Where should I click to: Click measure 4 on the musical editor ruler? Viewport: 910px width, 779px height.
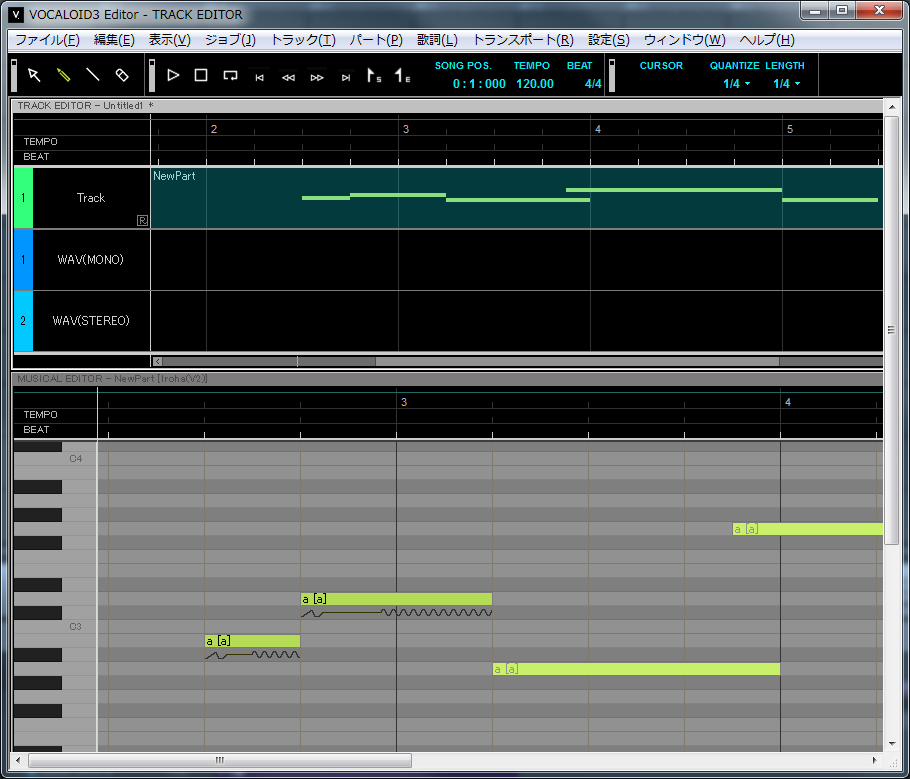(x=788, y=402)
